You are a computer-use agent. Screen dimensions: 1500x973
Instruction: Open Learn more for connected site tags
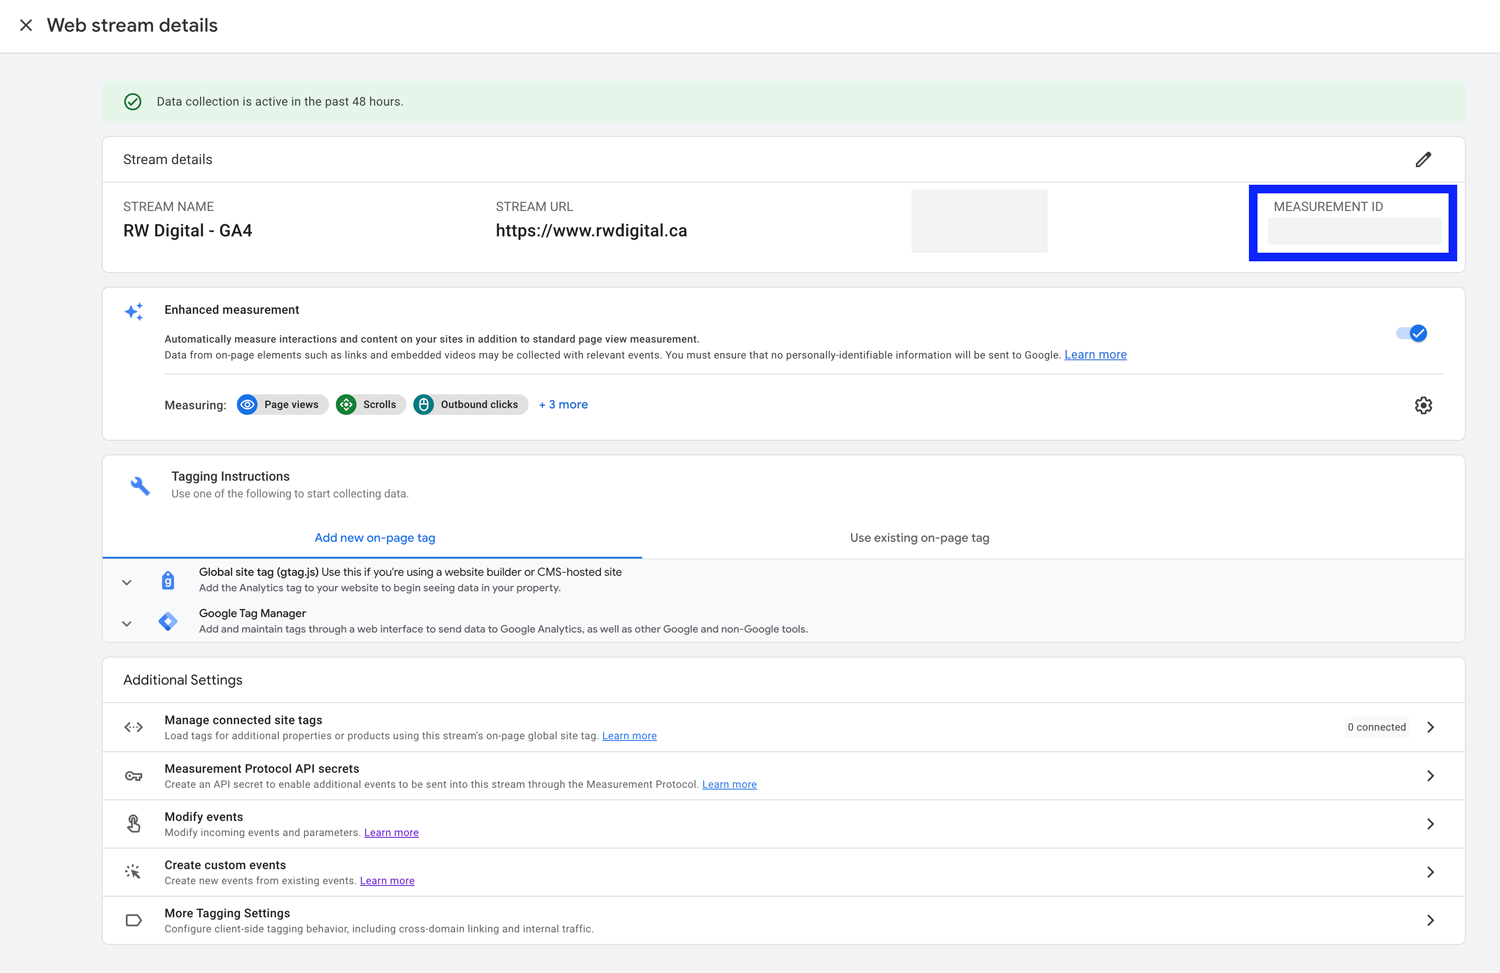click(x=629, y=736)
